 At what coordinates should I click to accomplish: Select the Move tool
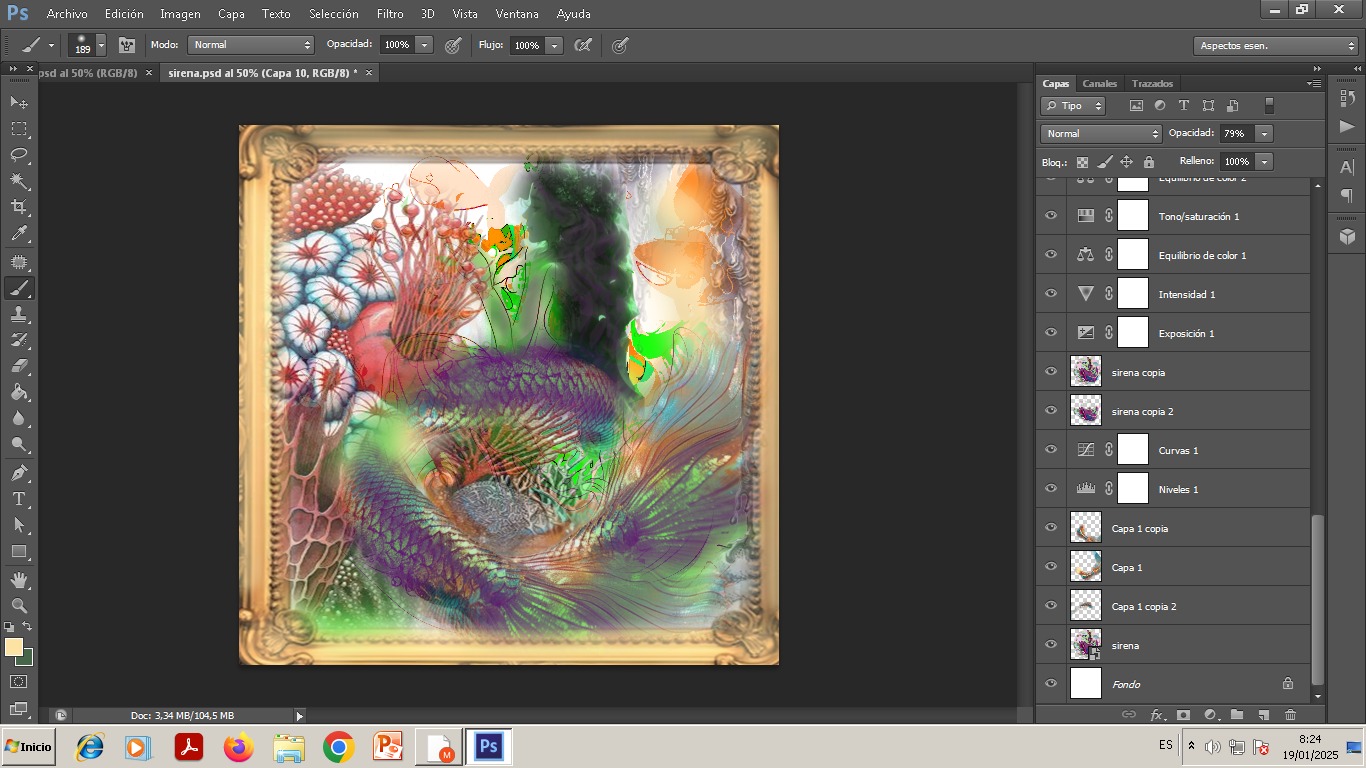coord(19,102)
